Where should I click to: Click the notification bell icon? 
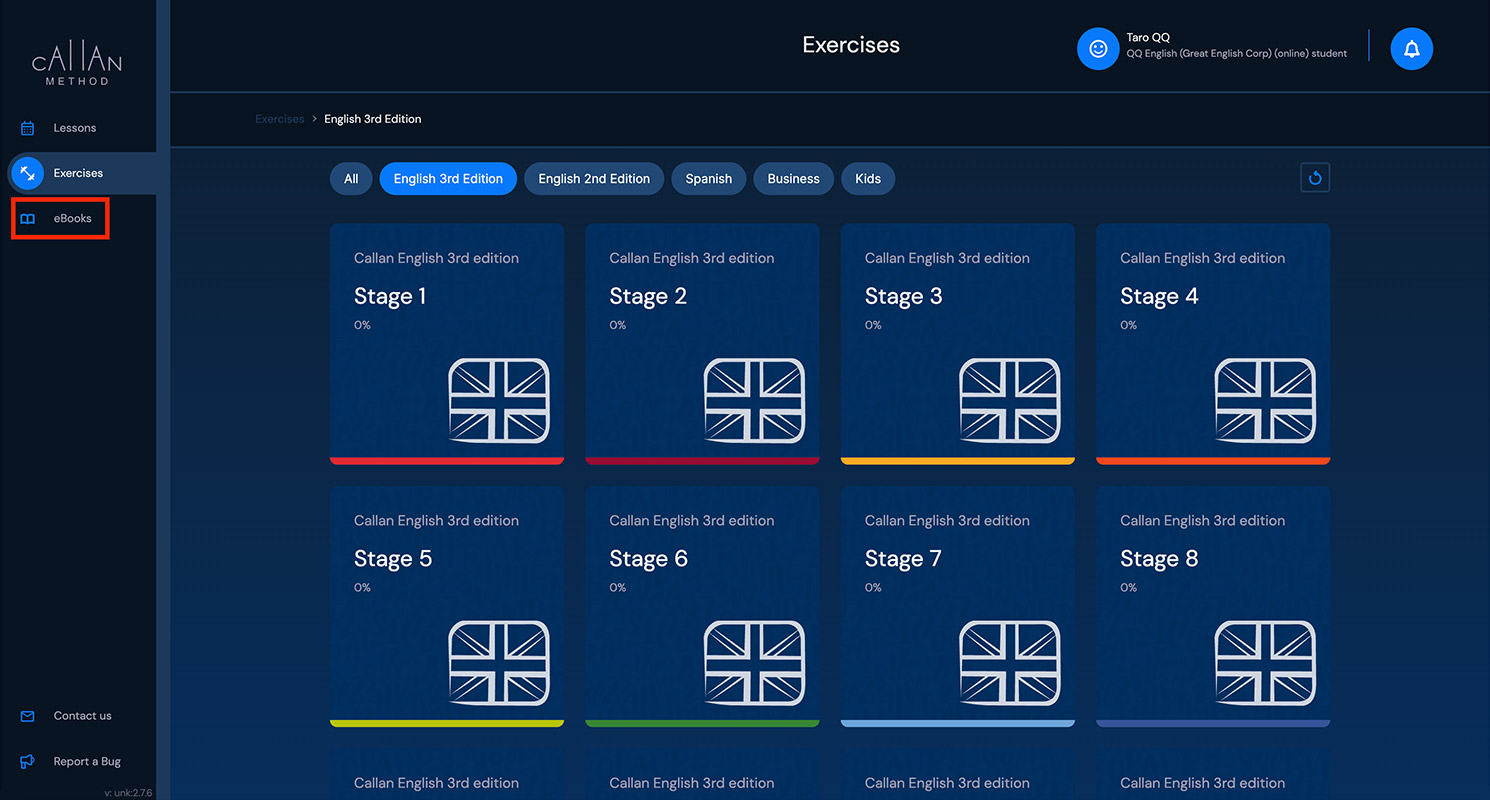(x=1411, y=49)
